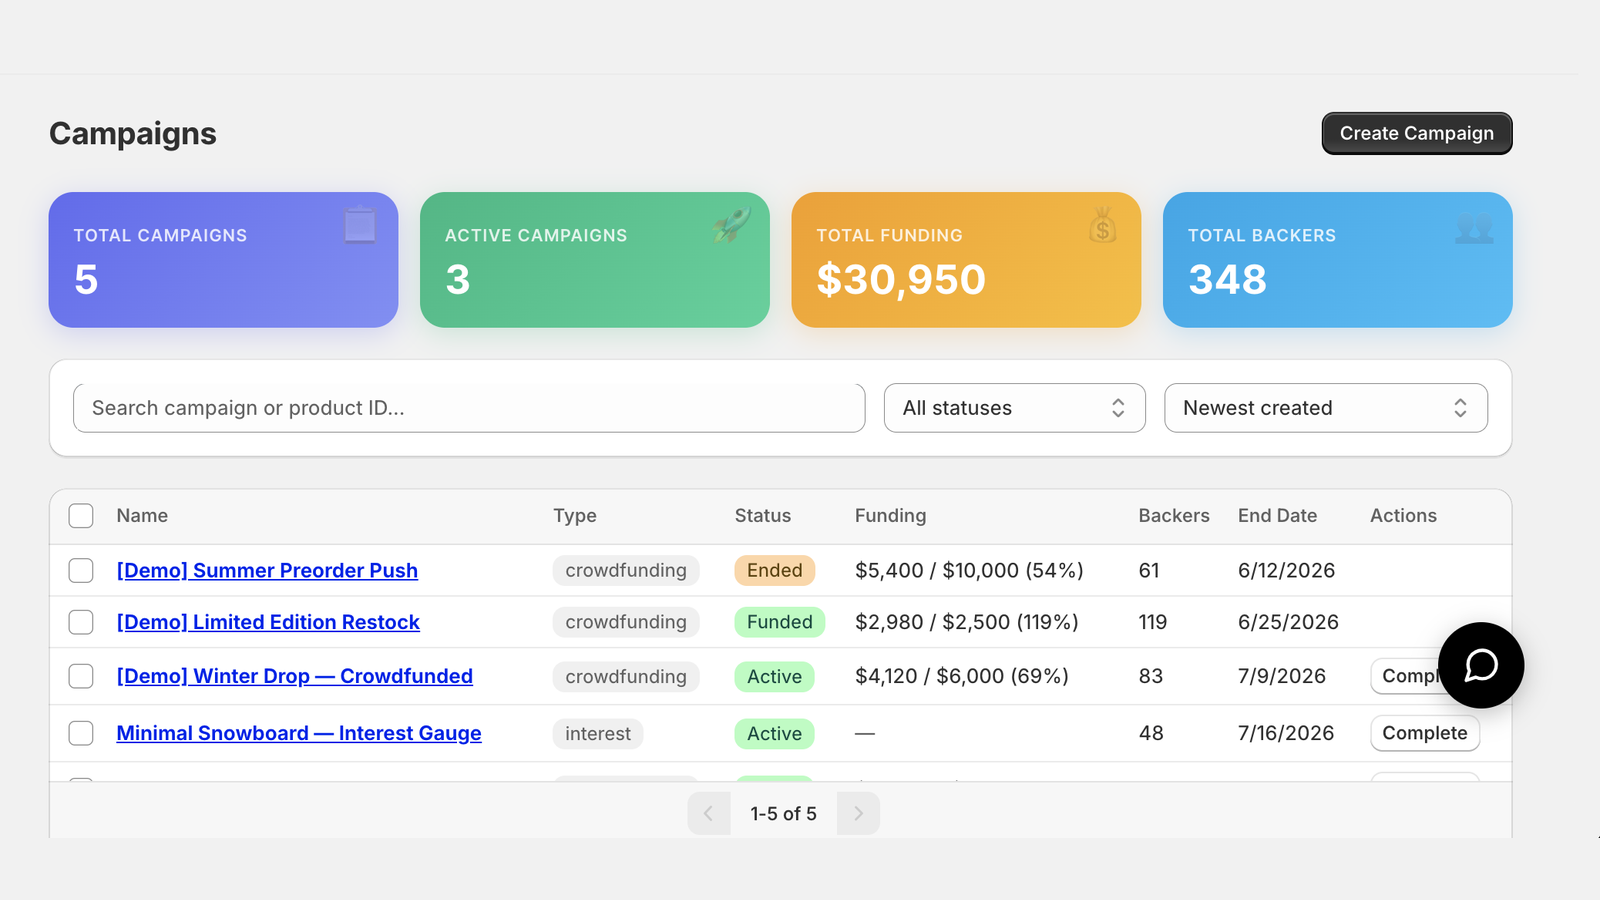Complete the Minimal Snowboard campaign
This screenshot has width=1600, height=900.
pos(1424,733)
